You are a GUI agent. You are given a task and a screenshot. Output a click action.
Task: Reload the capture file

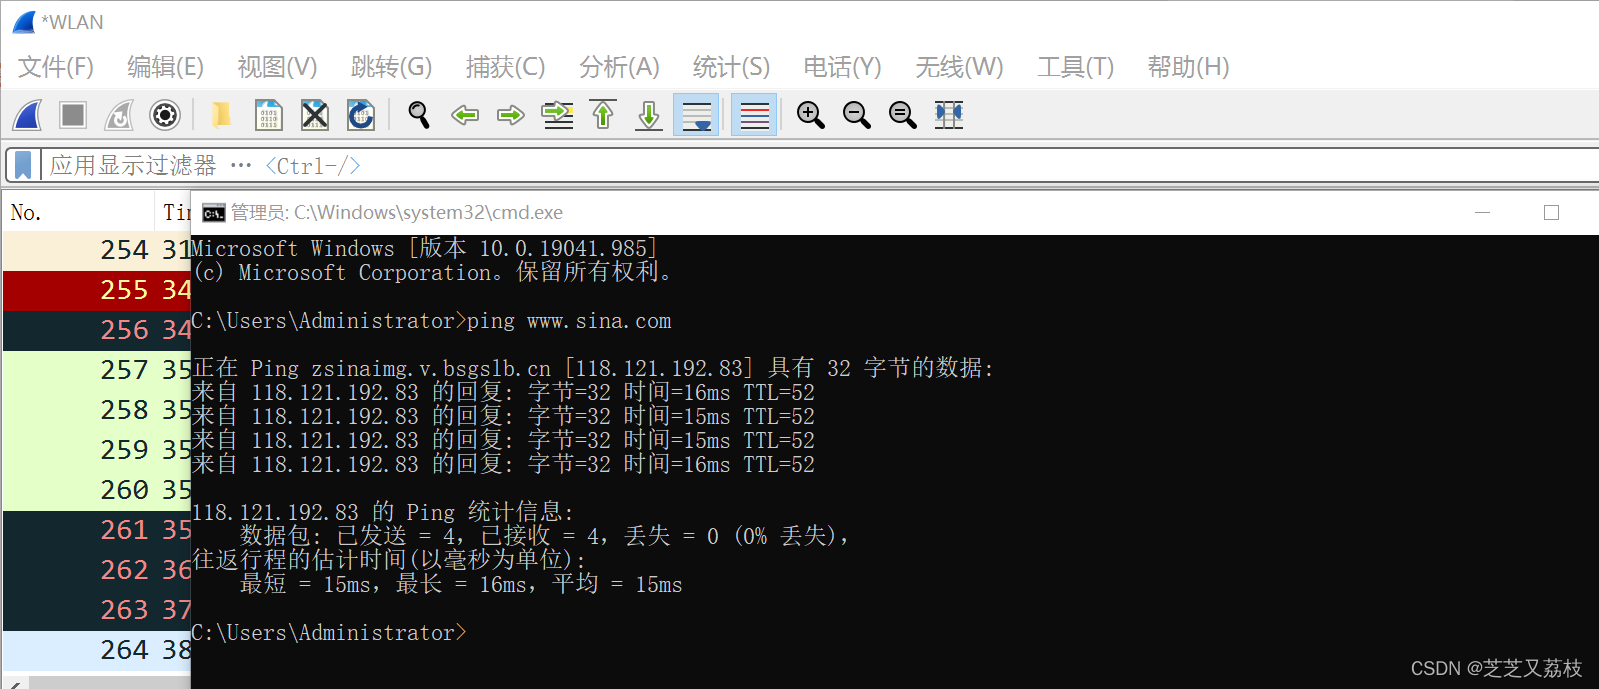tap(361, 115)
